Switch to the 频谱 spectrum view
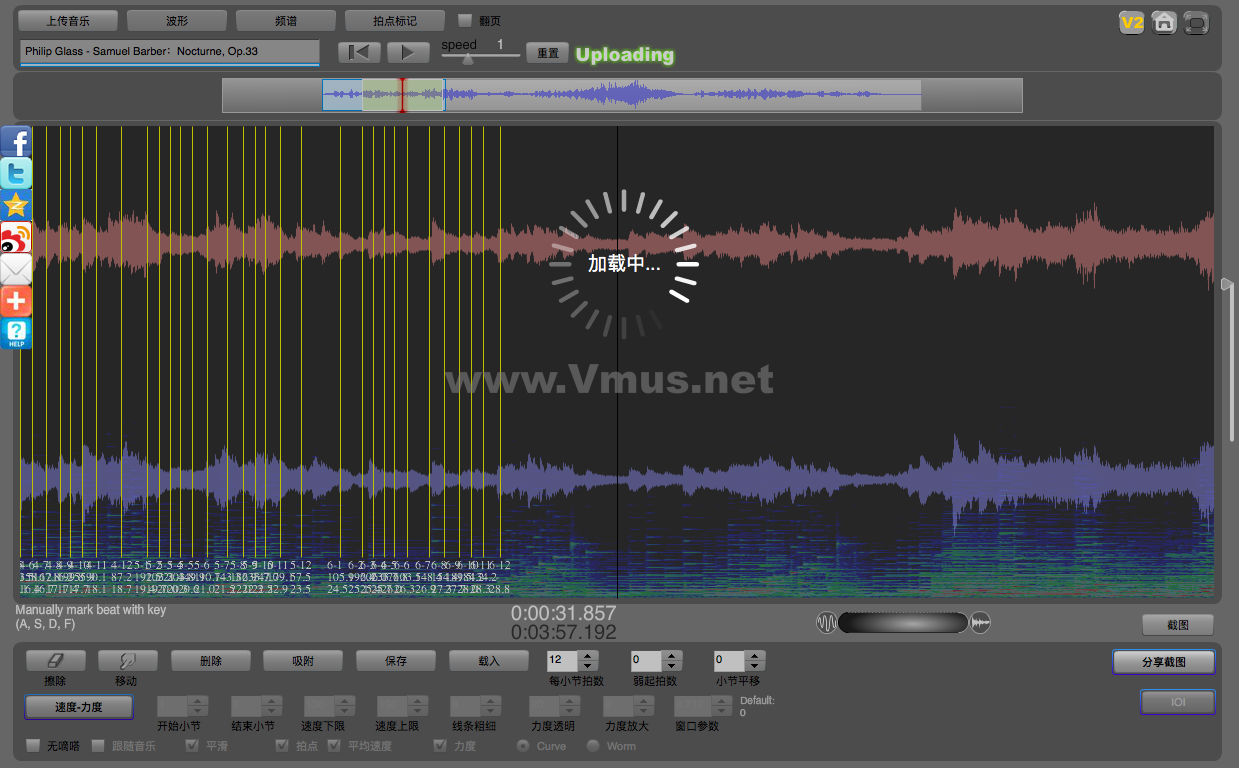 coord(285,20)
